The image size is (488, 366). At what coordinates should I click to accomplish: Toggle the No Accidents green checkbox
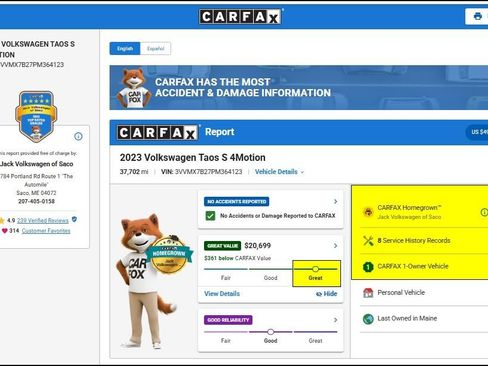[210, 216]
